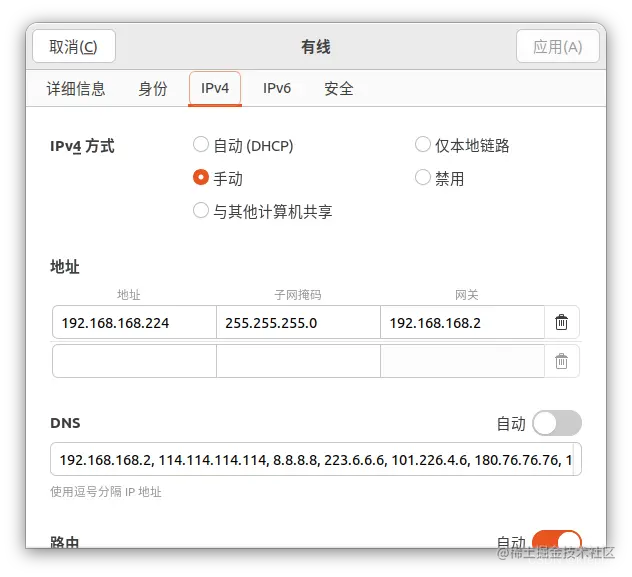Click the empty gateway field in second row
632x577 pixels.
[x=462, y=361]
